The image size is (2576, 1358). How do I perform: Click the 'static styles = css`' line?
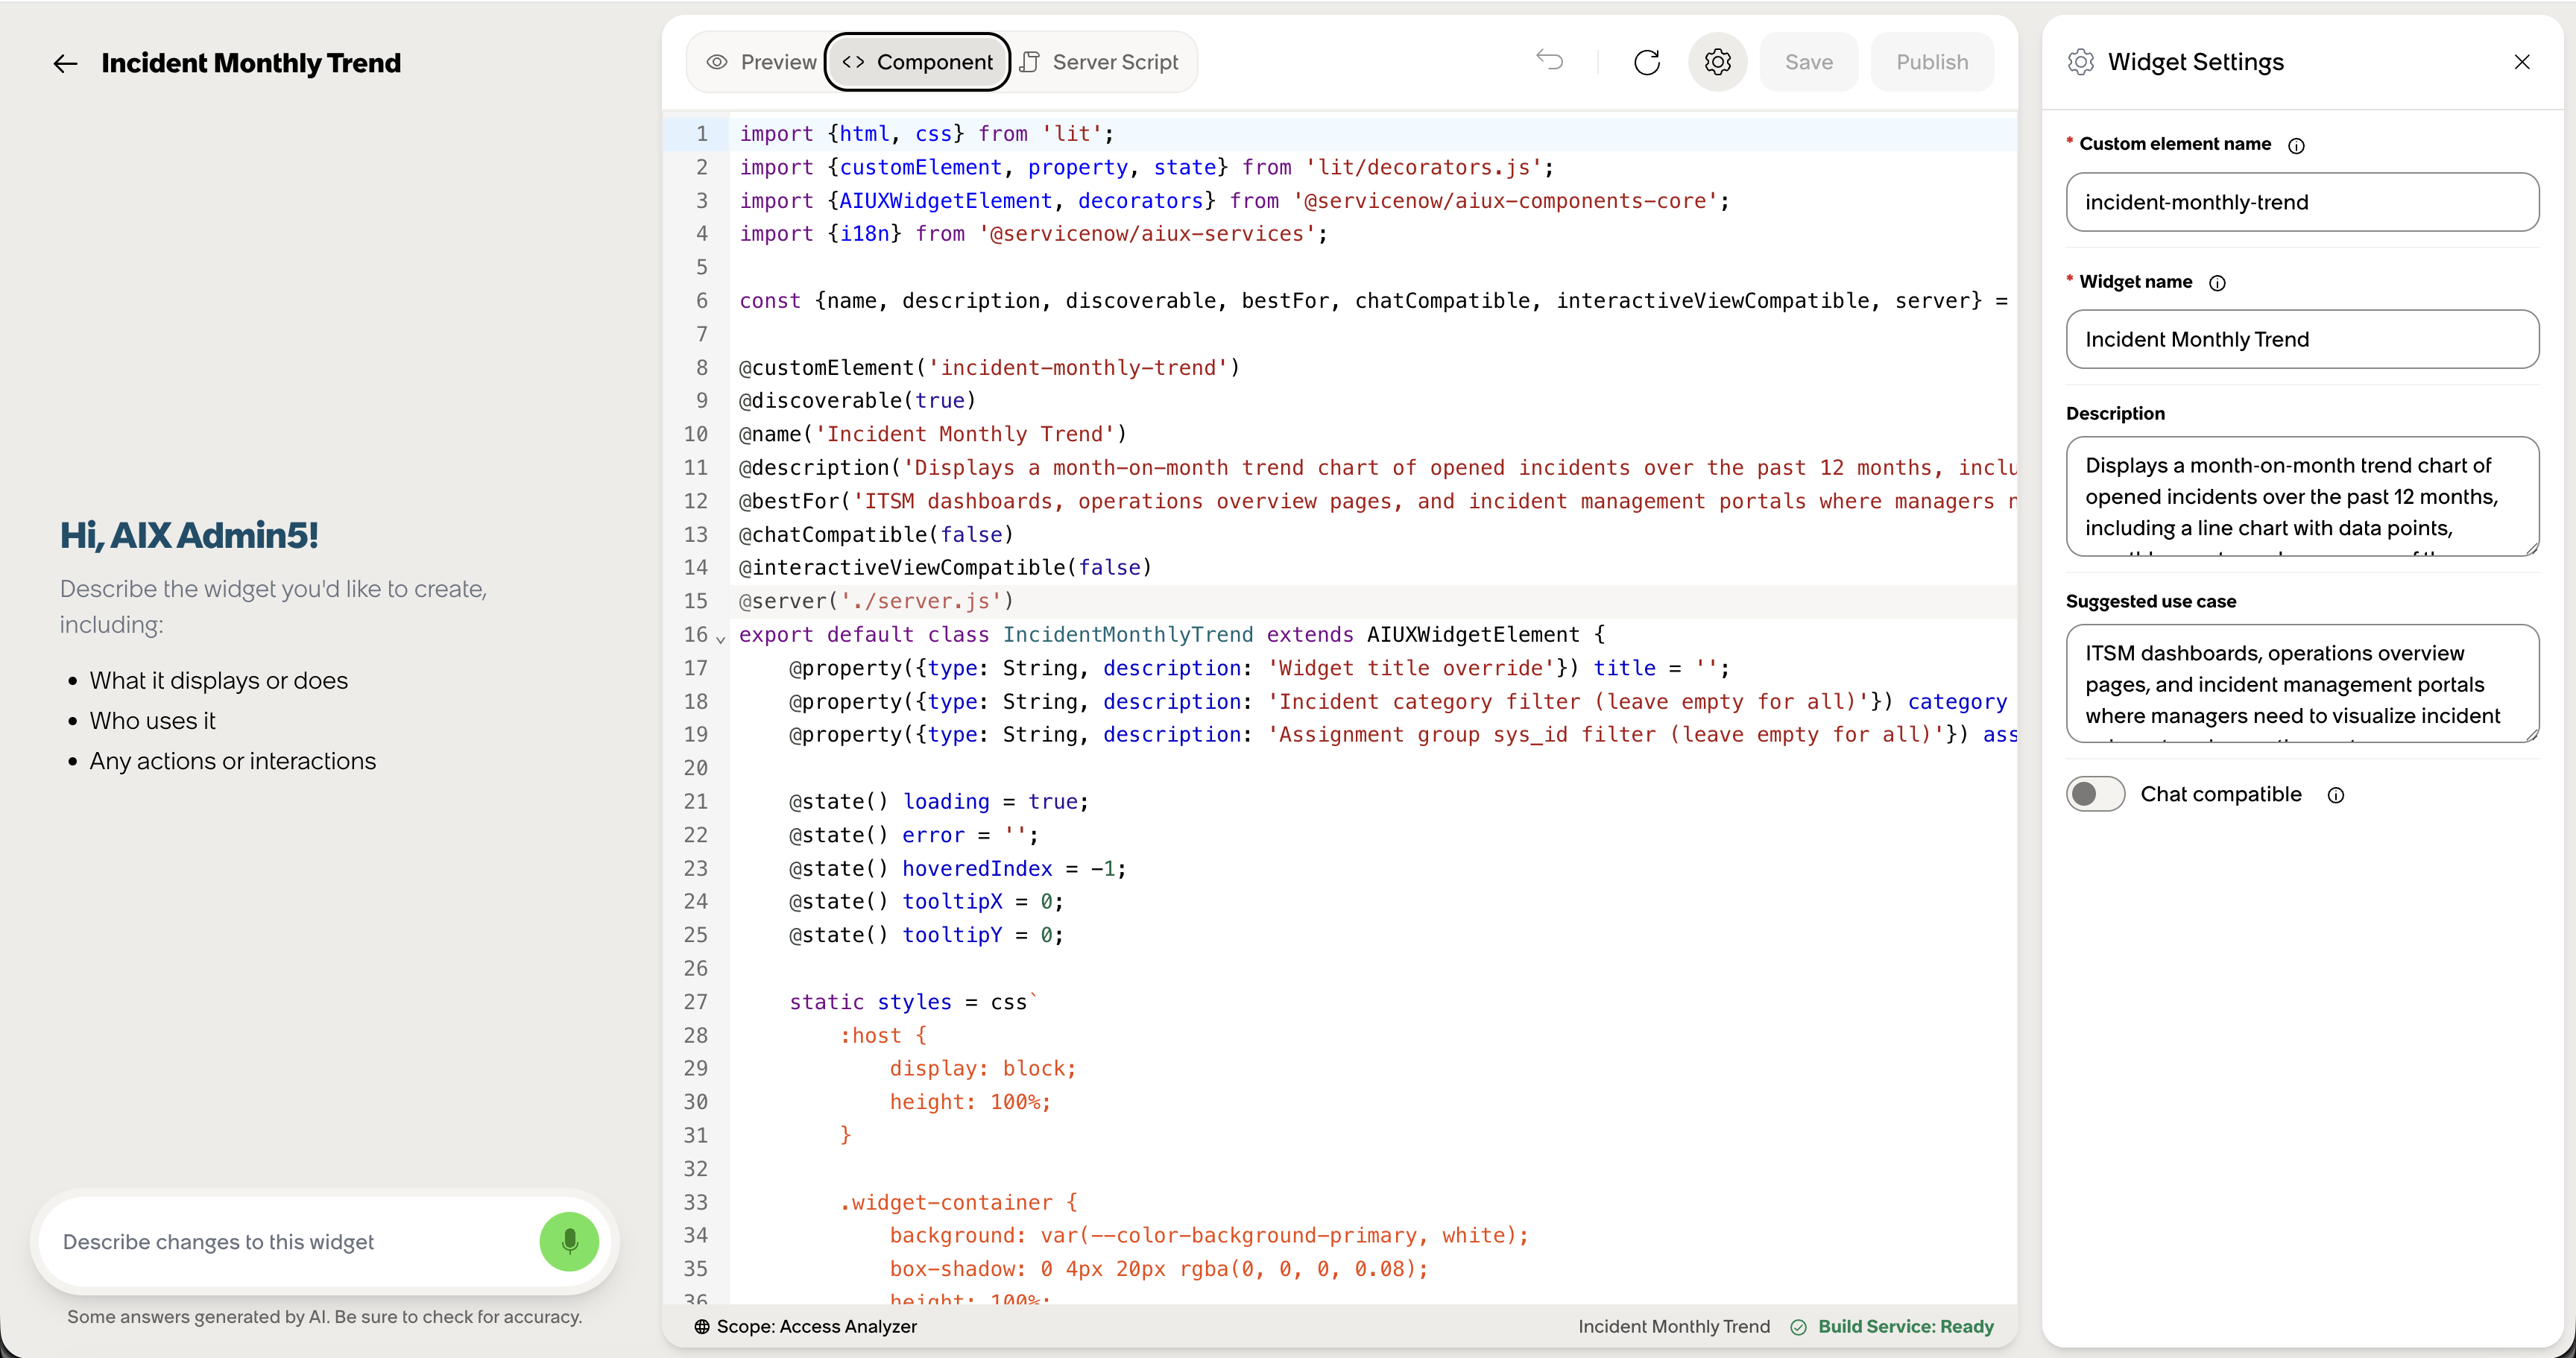pyautogui.click(x=914, y=1002)
